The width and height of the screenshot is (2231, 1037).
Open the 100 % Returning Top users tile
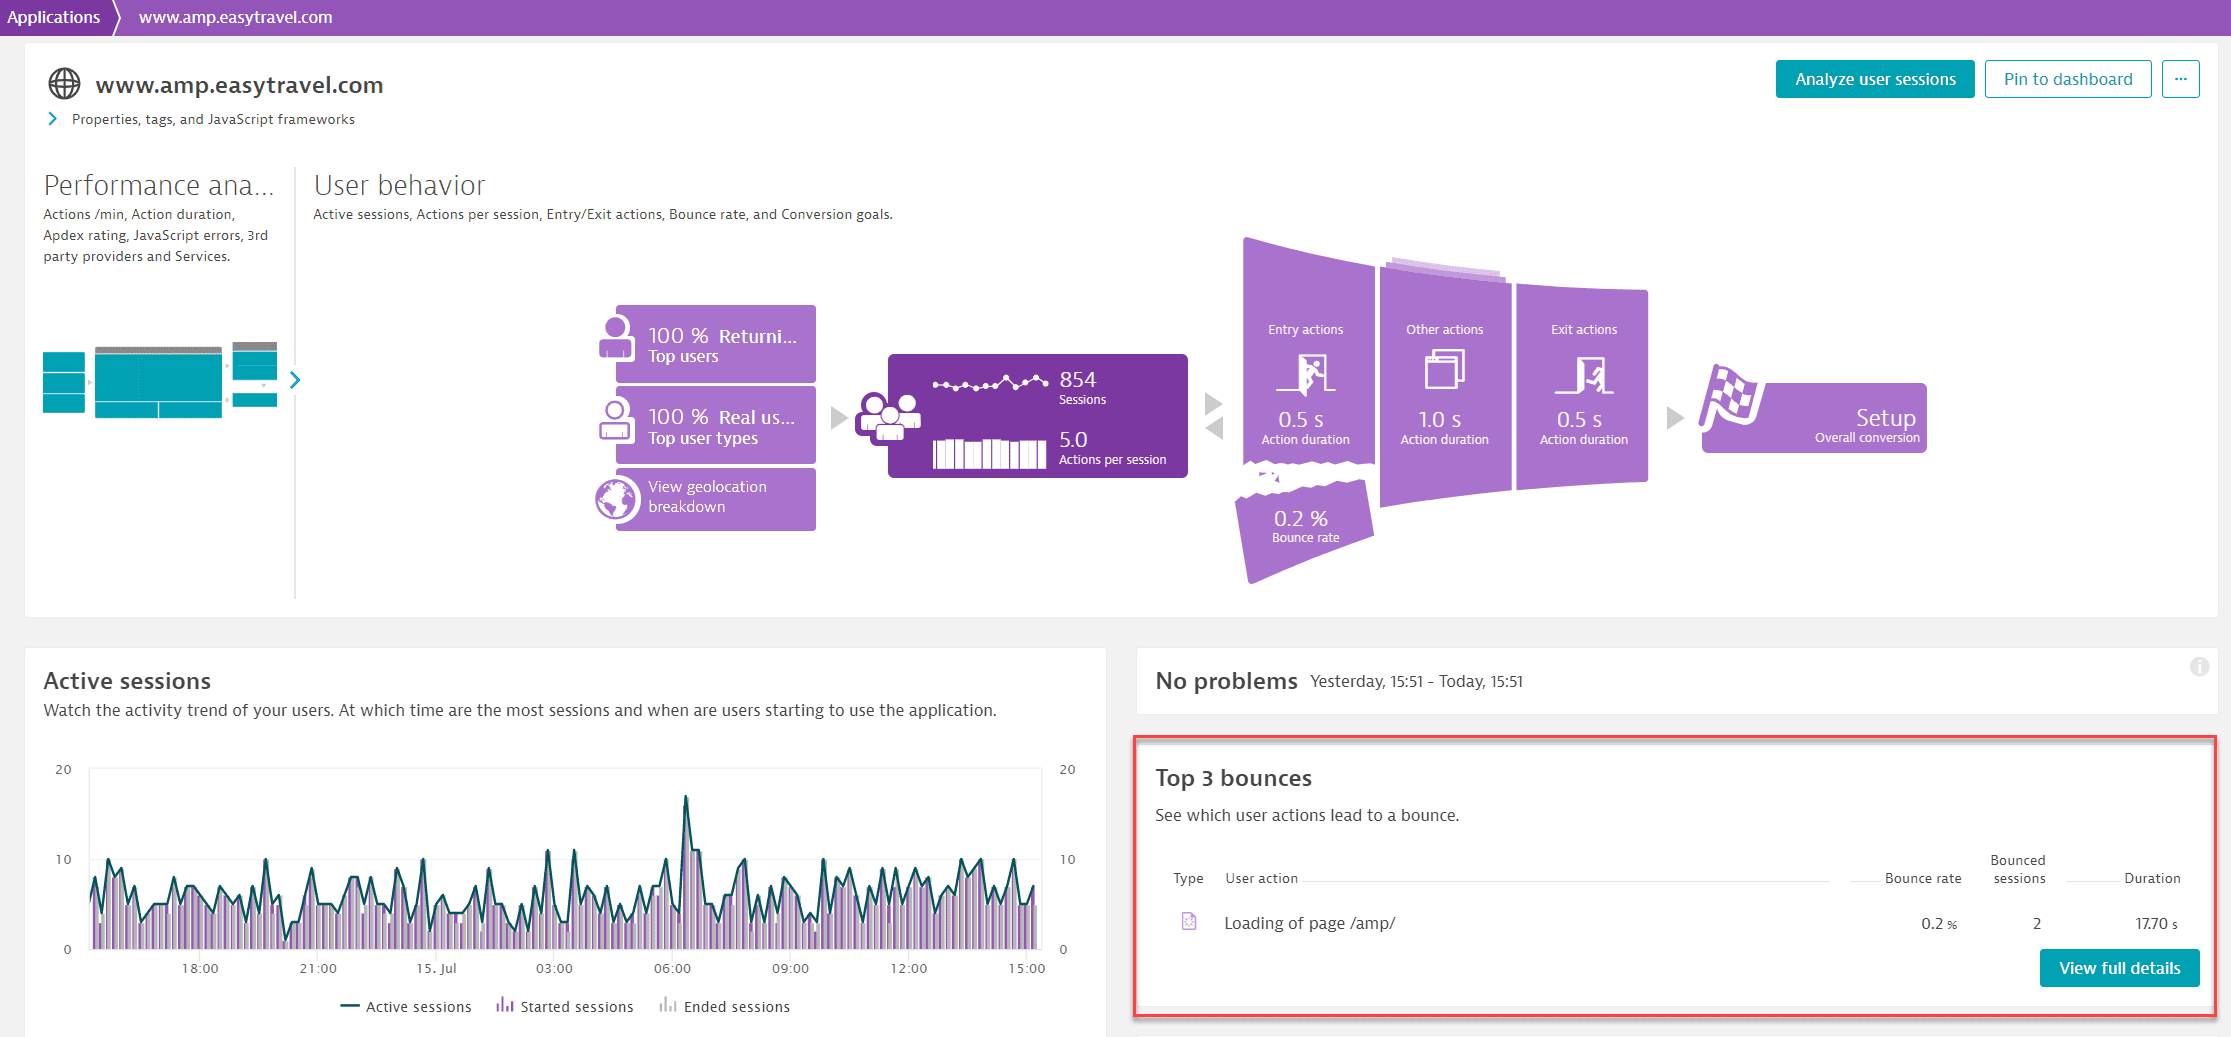[716, 344]
